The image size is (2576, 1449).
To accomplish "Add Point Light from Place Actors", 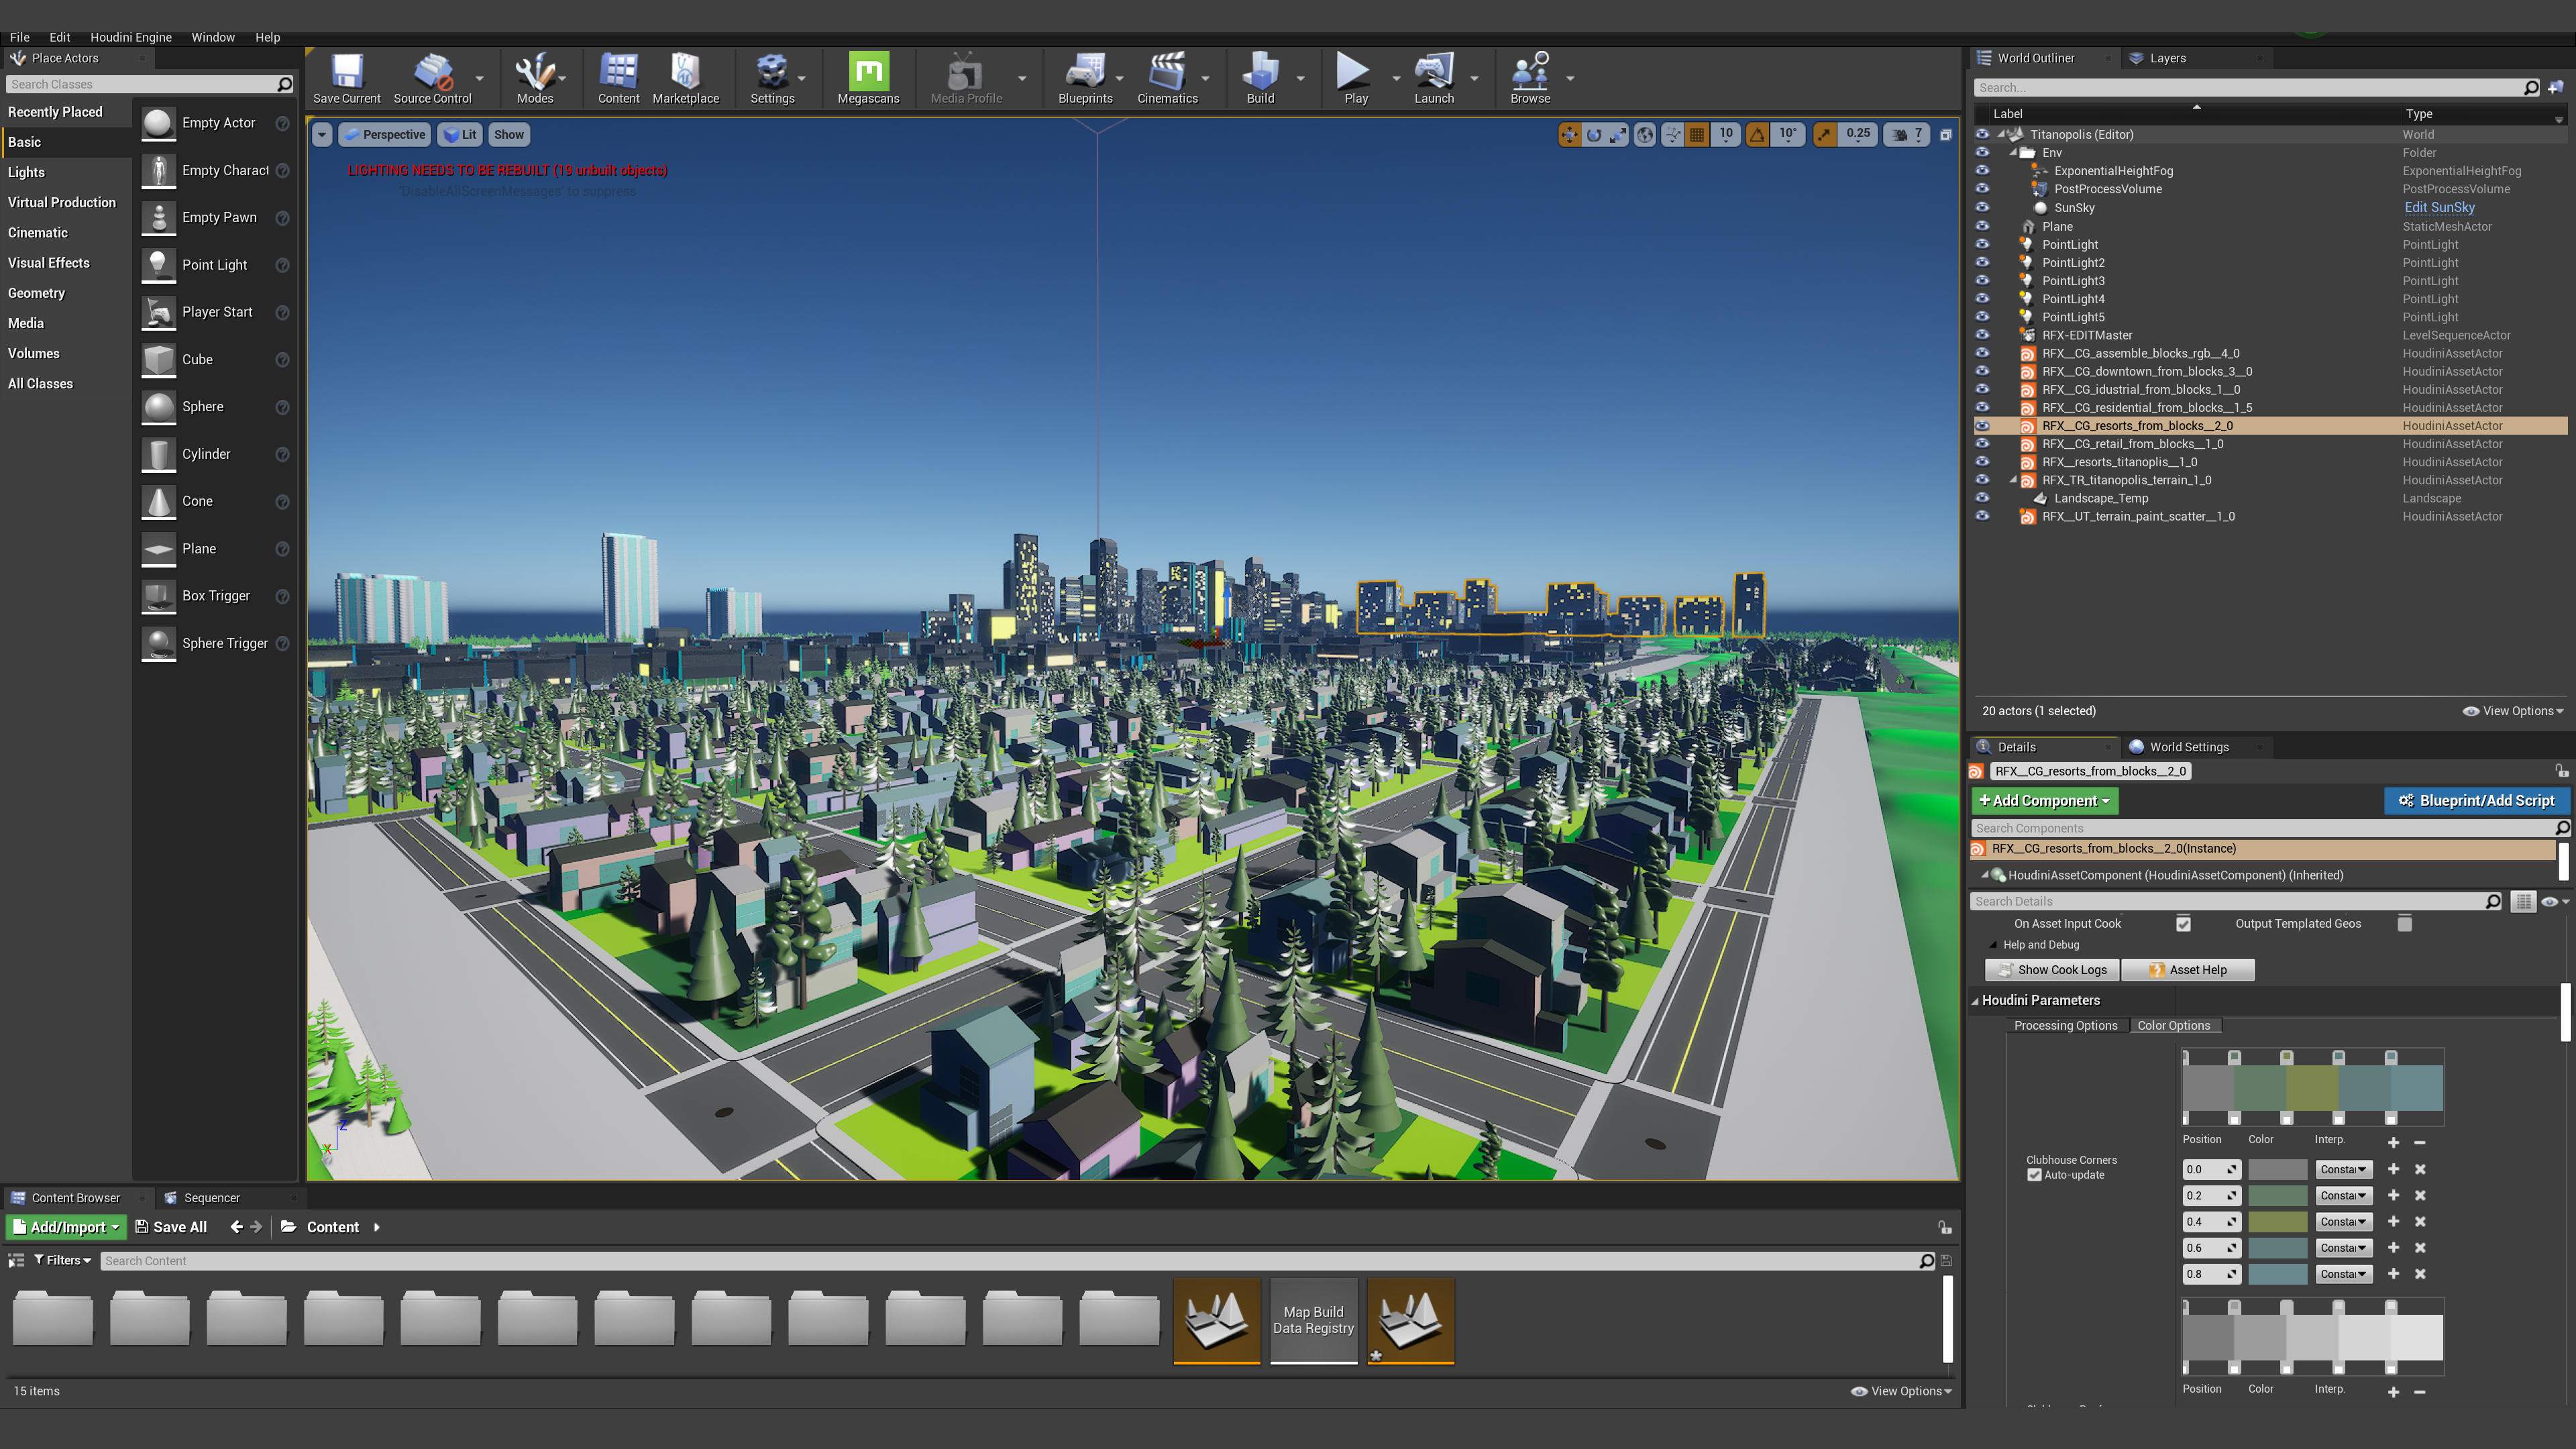I will tap(215, 264).
